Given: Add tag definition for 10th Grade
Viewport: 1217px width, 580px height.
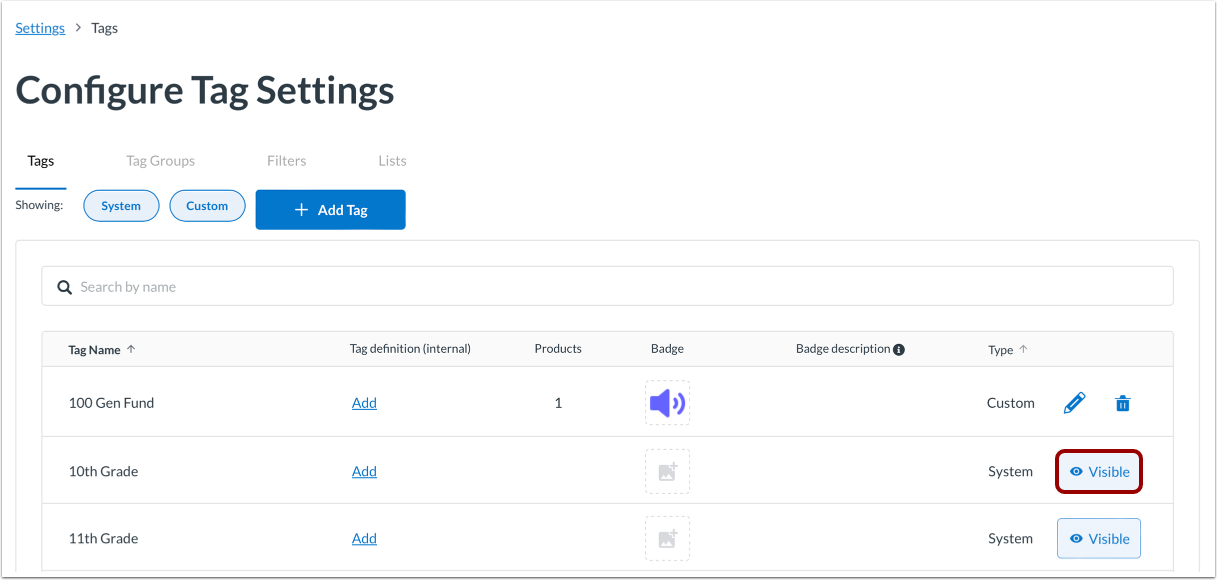Looking at the screenshot, I should pyautogui.click(x=364, y=471).
